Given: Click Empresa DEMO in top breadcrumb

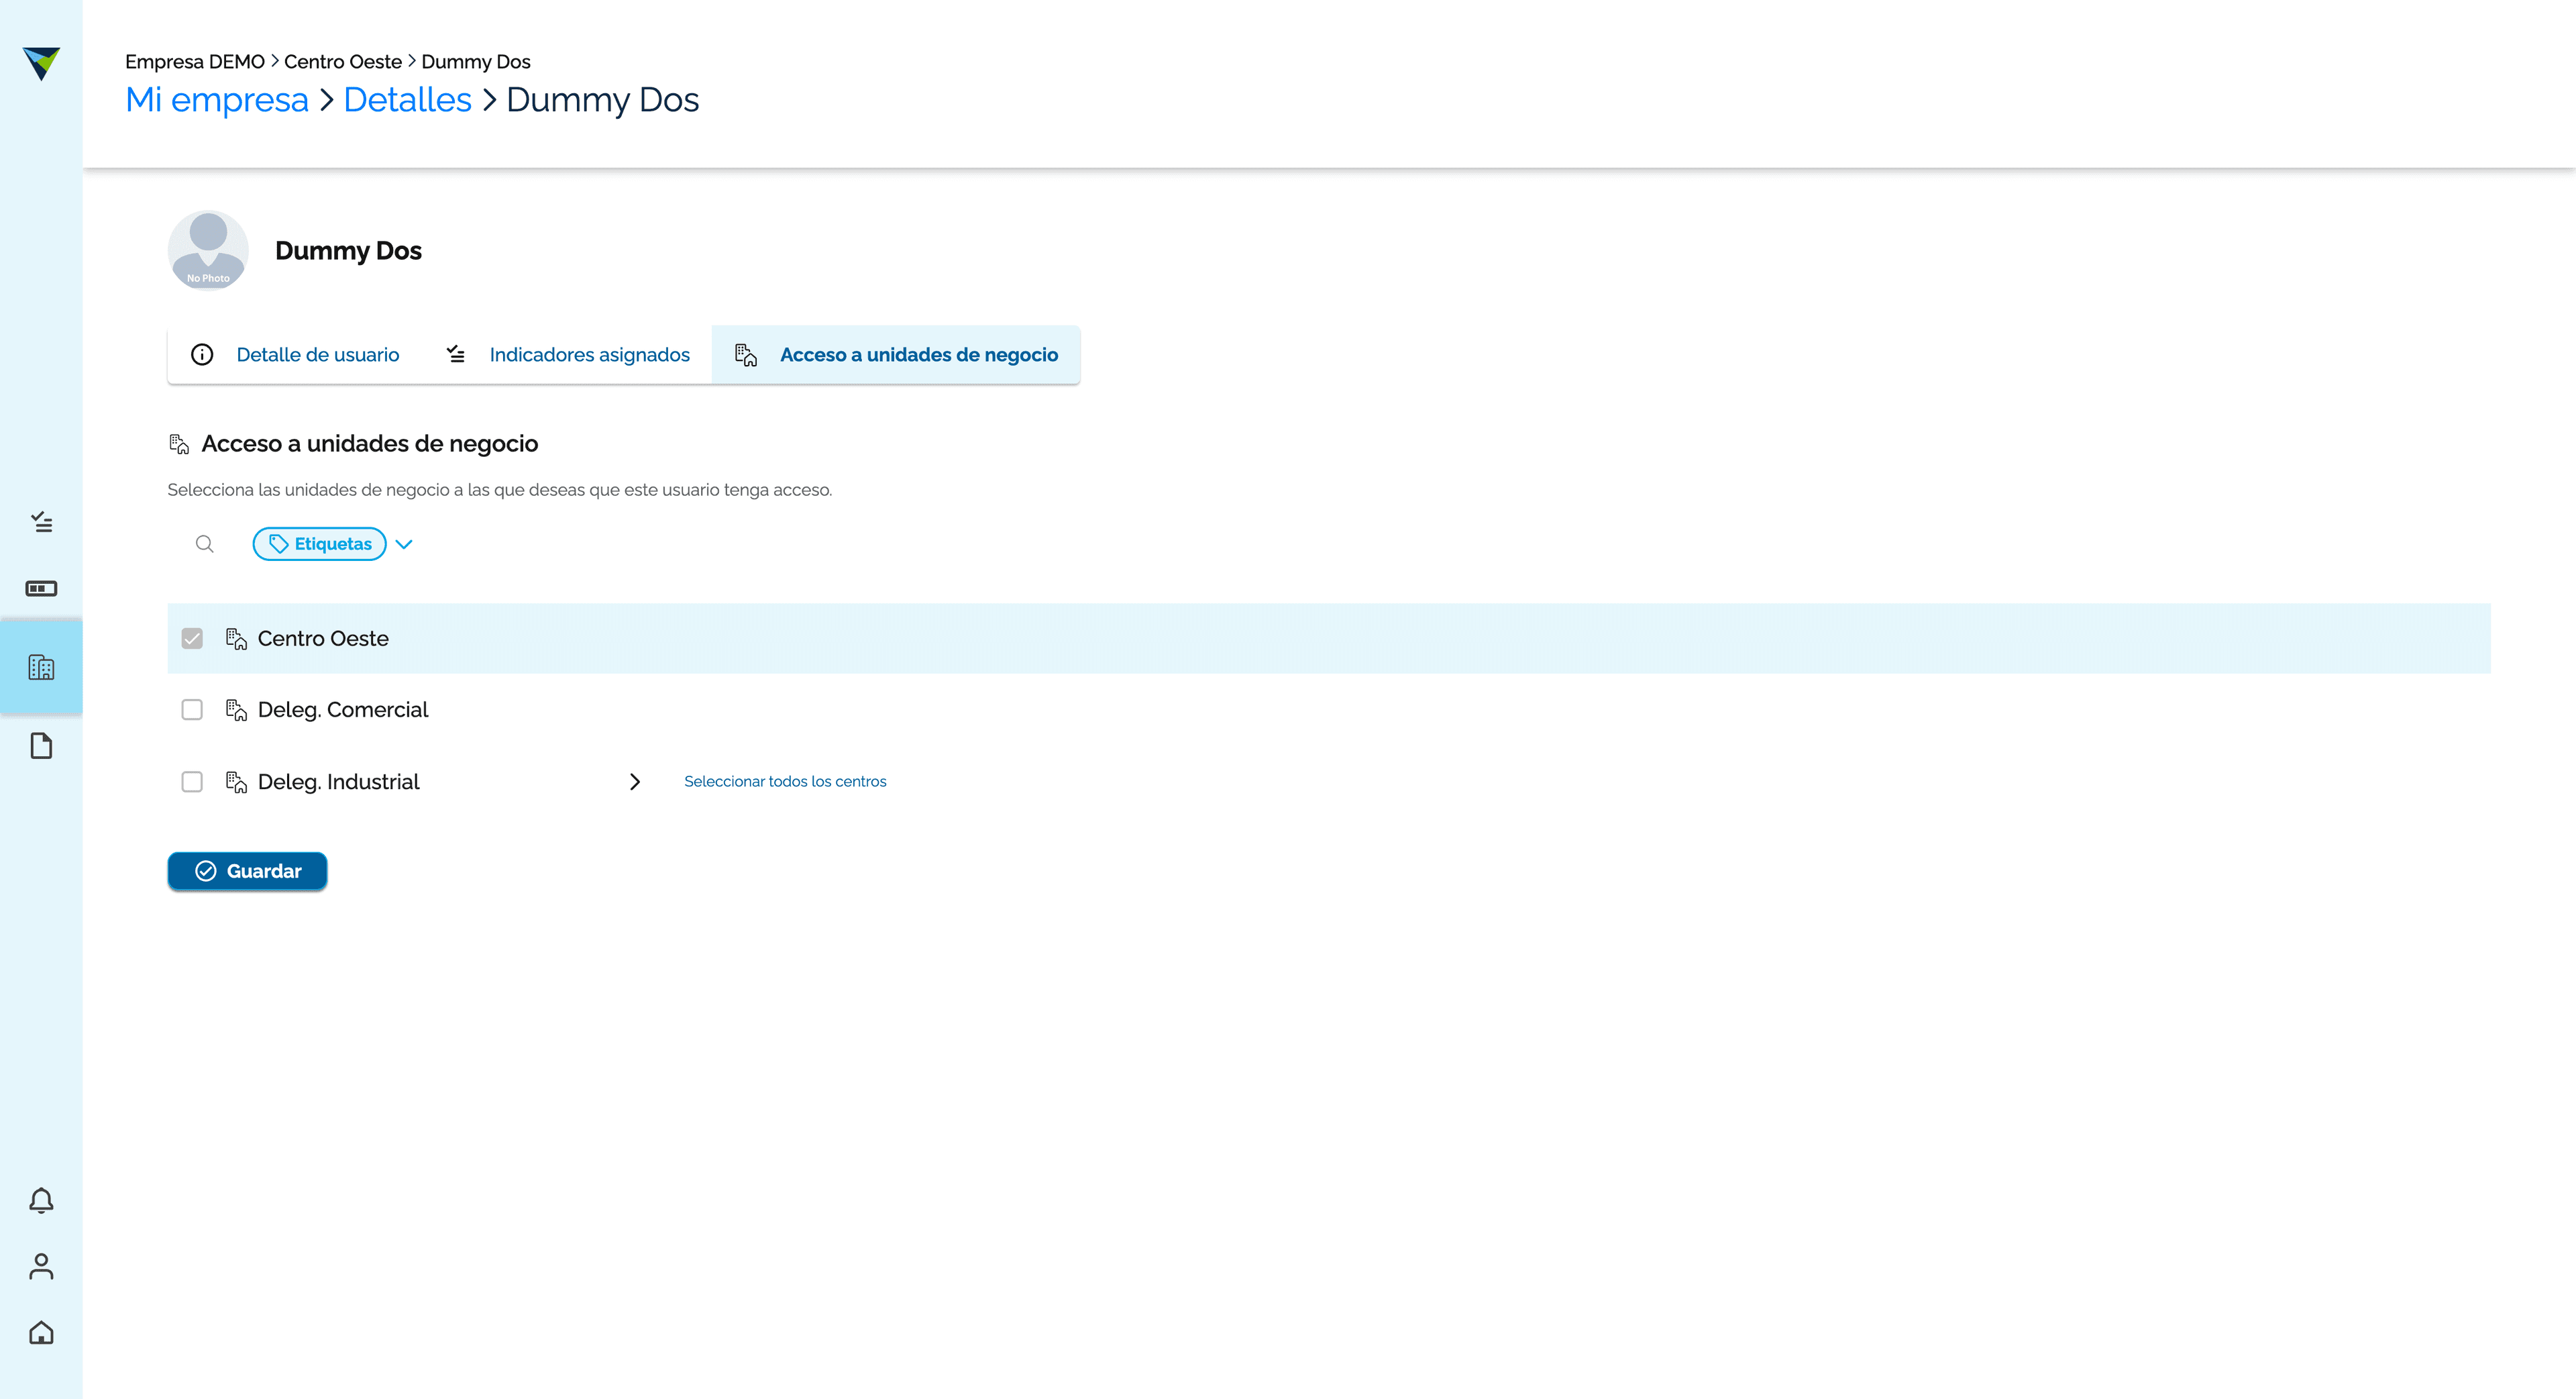Looking at the screenshot, I should 195,62.
